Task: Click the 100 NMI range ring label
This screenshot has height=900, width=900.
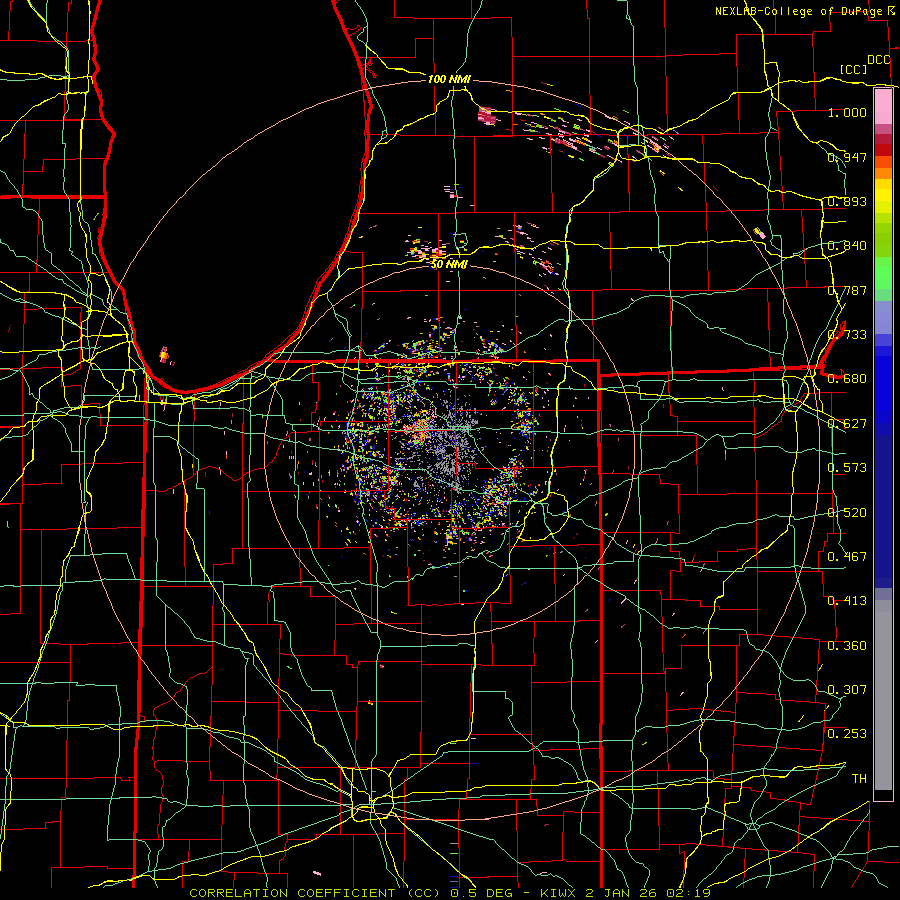Action: 449,79
